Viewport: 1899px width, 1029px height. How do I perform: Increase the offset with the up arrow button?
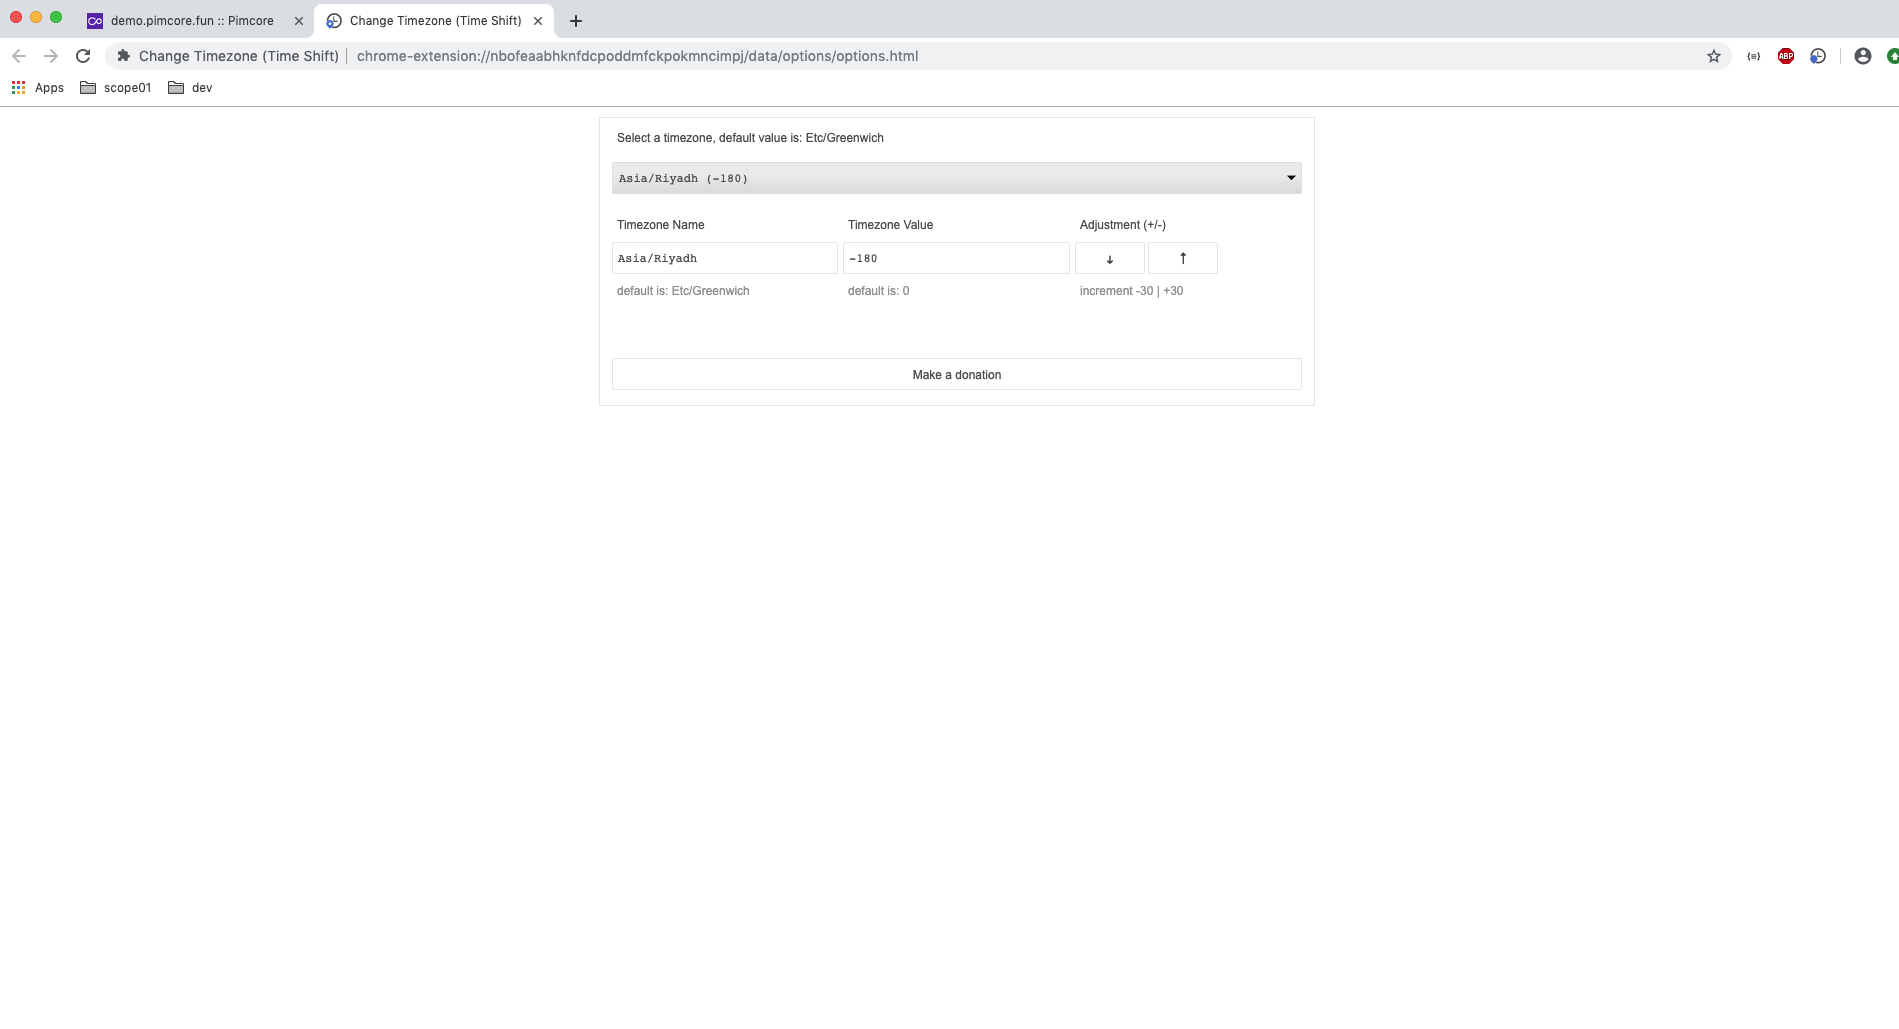point(1183,258)
